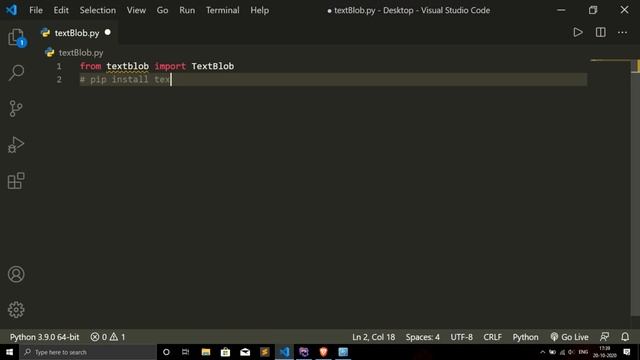Image resolution: width=640 pixels, height=360 pixels.
Task: Open notifications bell in status bar
Action: [x=625, y=337]
